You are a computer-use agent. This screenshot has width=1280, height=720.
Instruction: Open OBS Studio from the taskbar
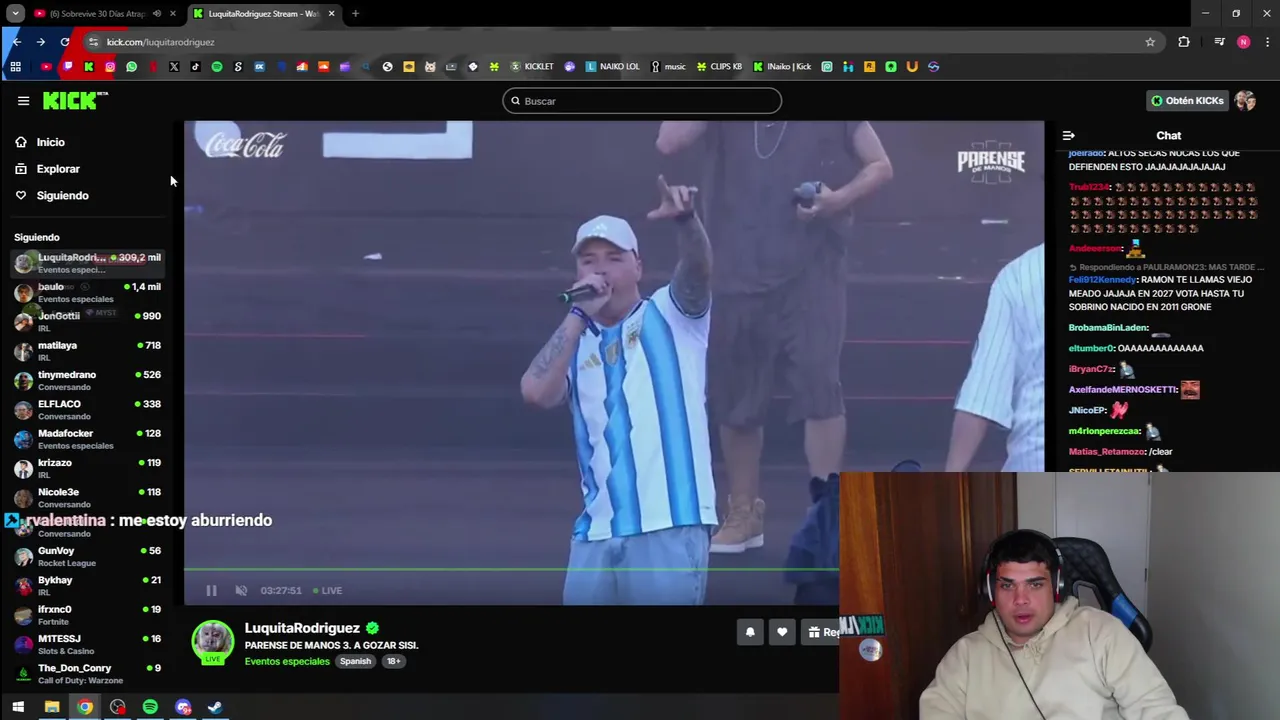click(x=118, y=707)
